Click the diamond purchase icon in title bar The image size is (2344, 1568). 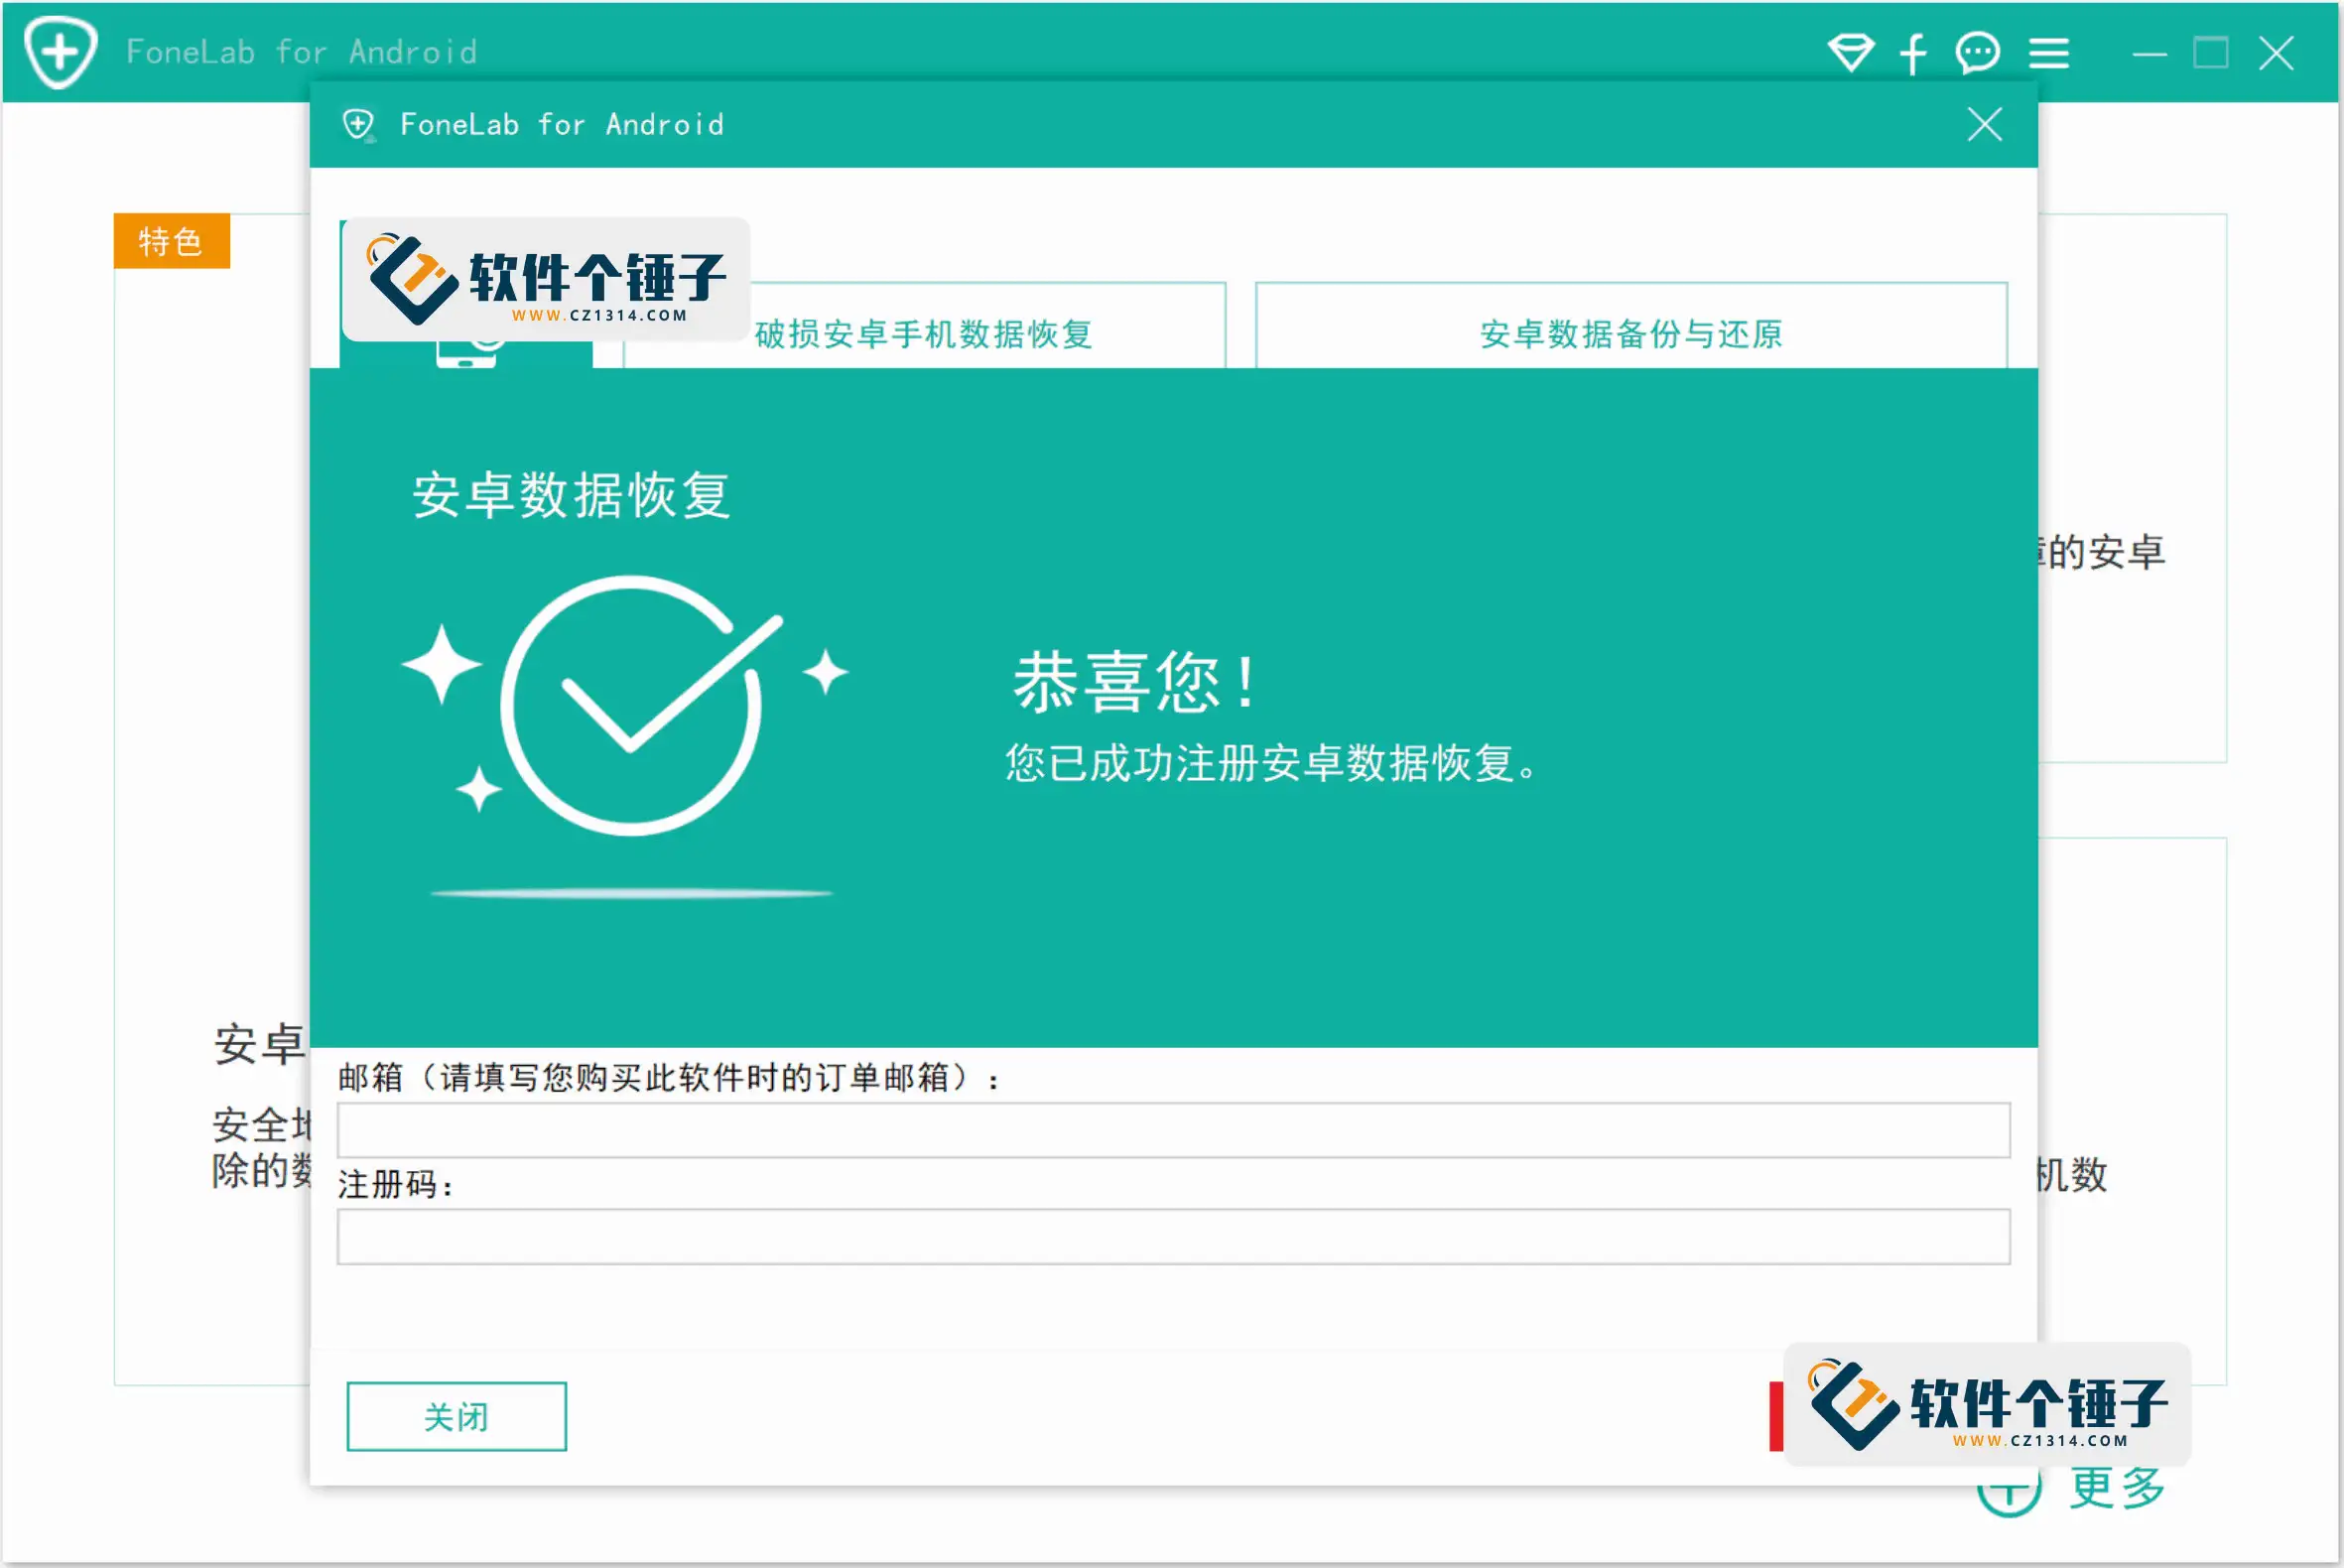point(1850,52)
